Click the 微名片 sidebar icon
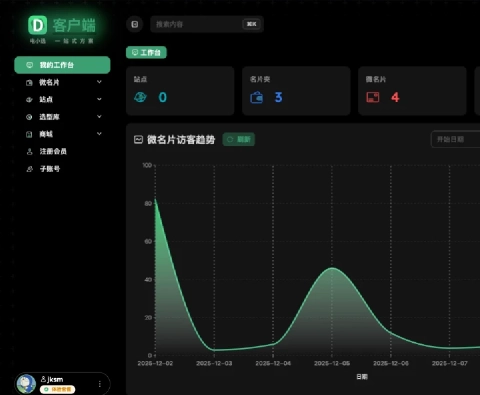480x395 pixels. click(x=29, y=82)
